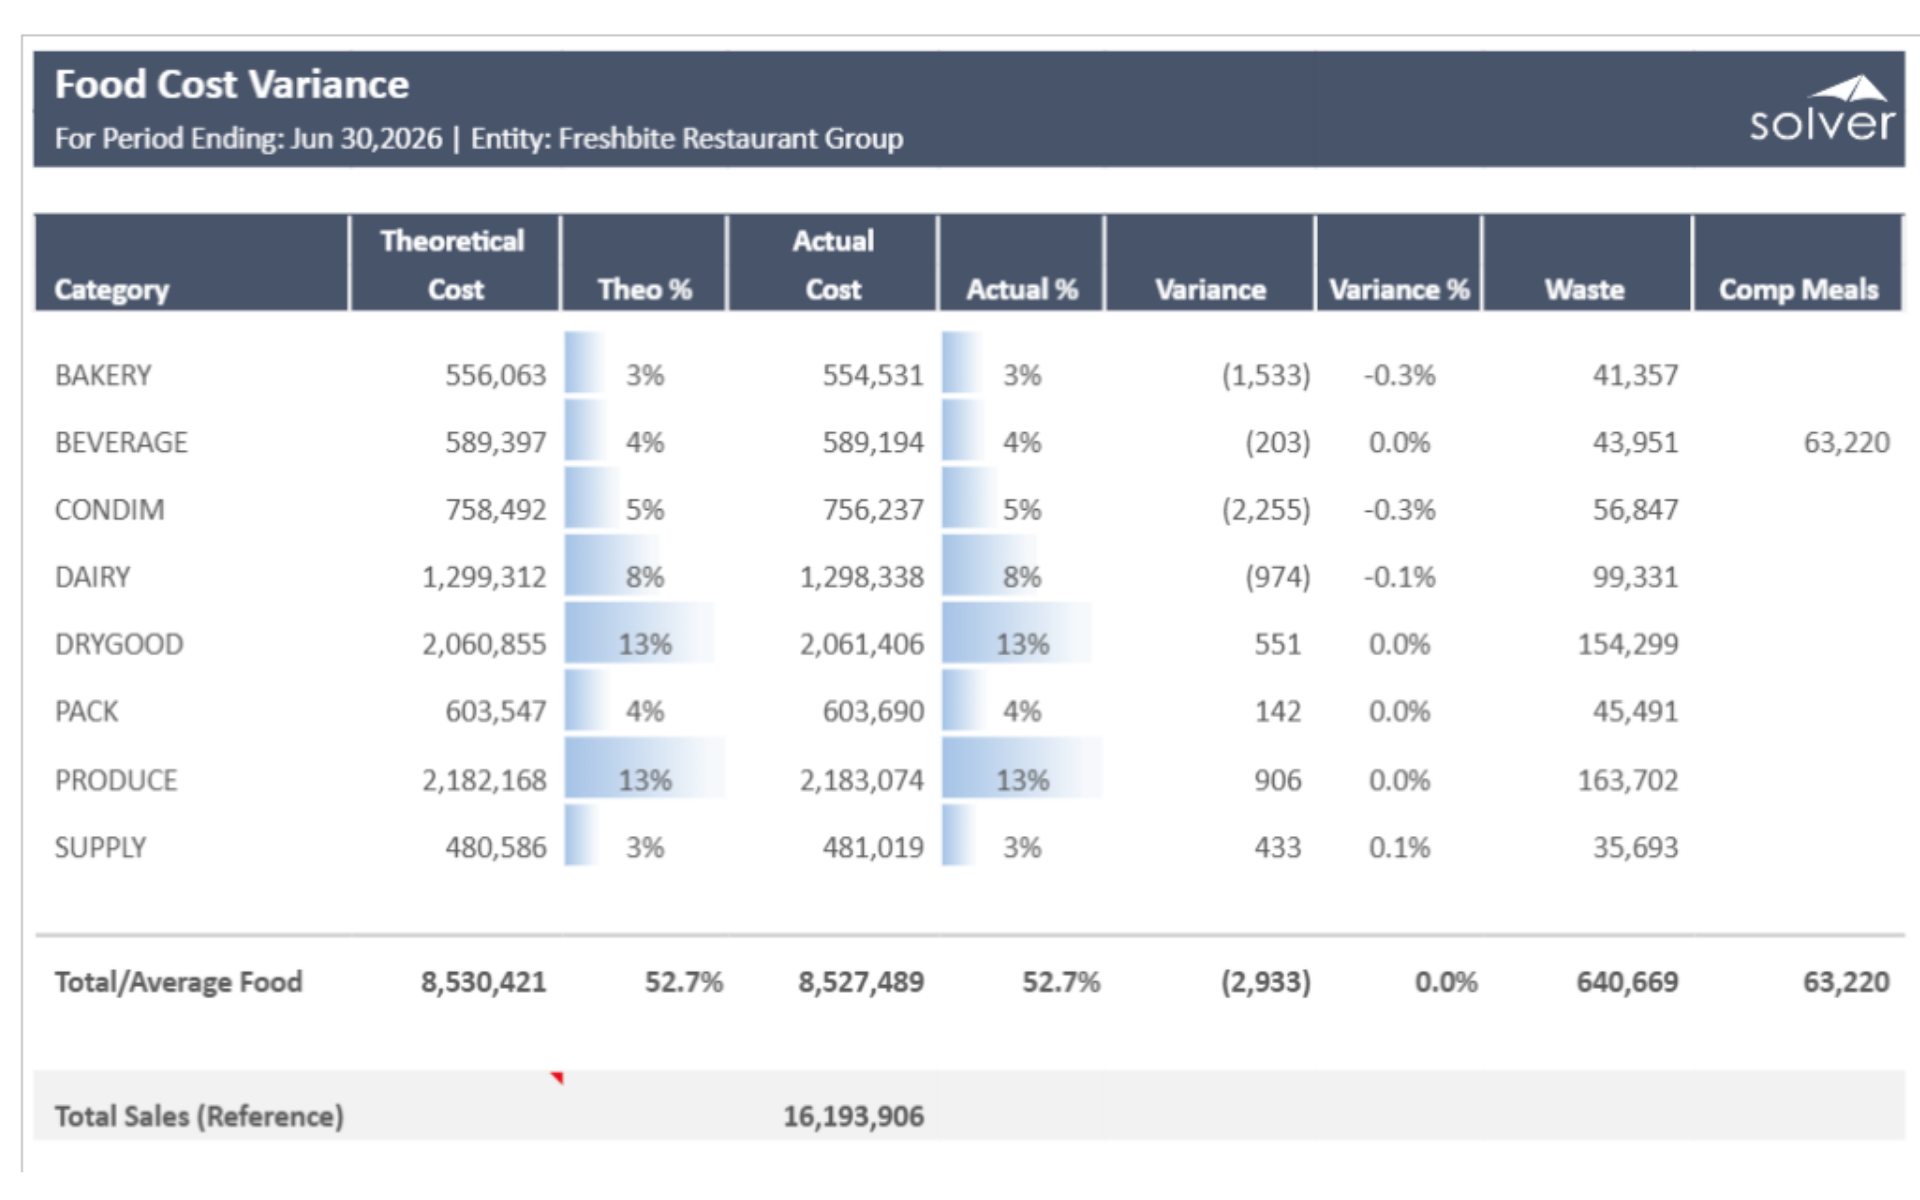Click the Waste column header

pos(1584,289)
